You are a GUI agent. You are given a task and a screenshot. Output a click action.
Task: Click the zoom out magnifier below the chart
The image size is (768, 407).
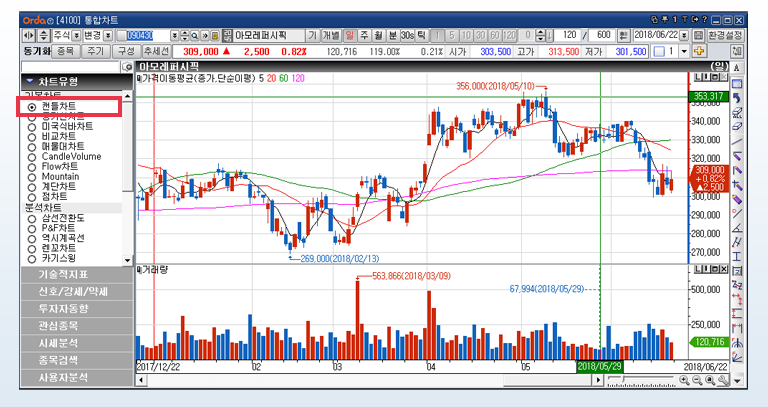(x=697, y=380)
